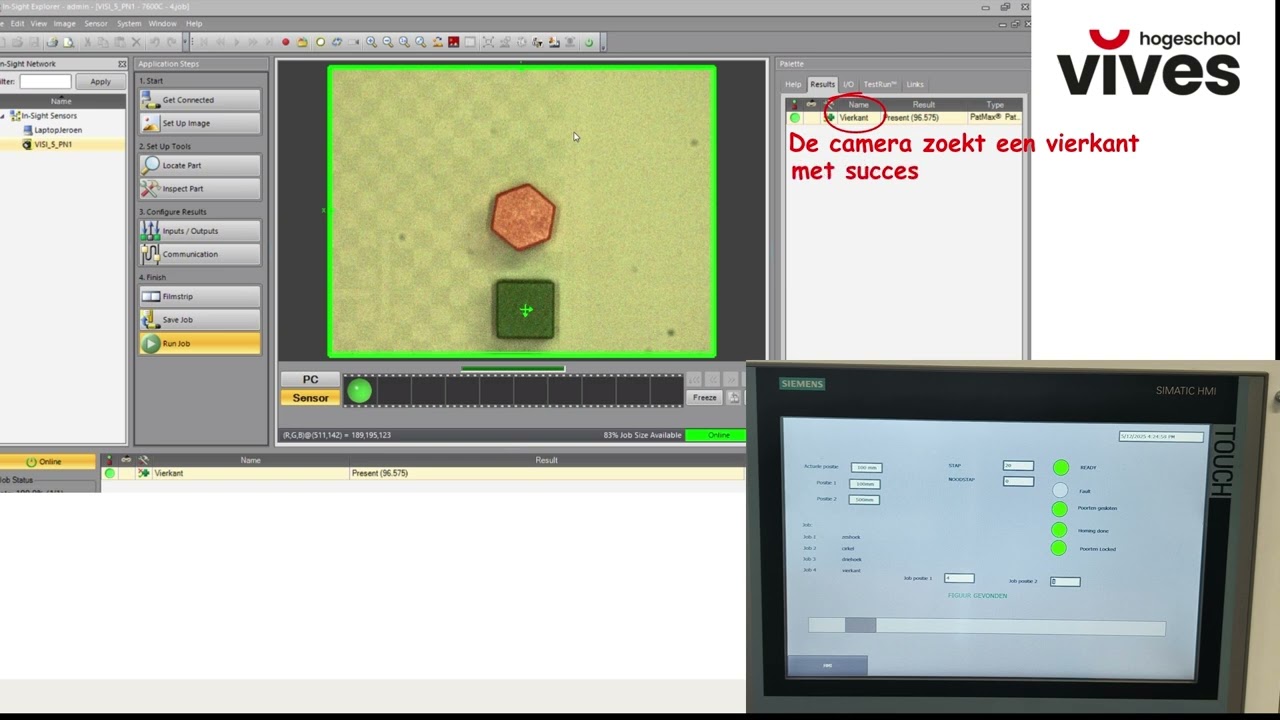
Task: Click the Type column header in Palette
Action: (x=995, y=105)
